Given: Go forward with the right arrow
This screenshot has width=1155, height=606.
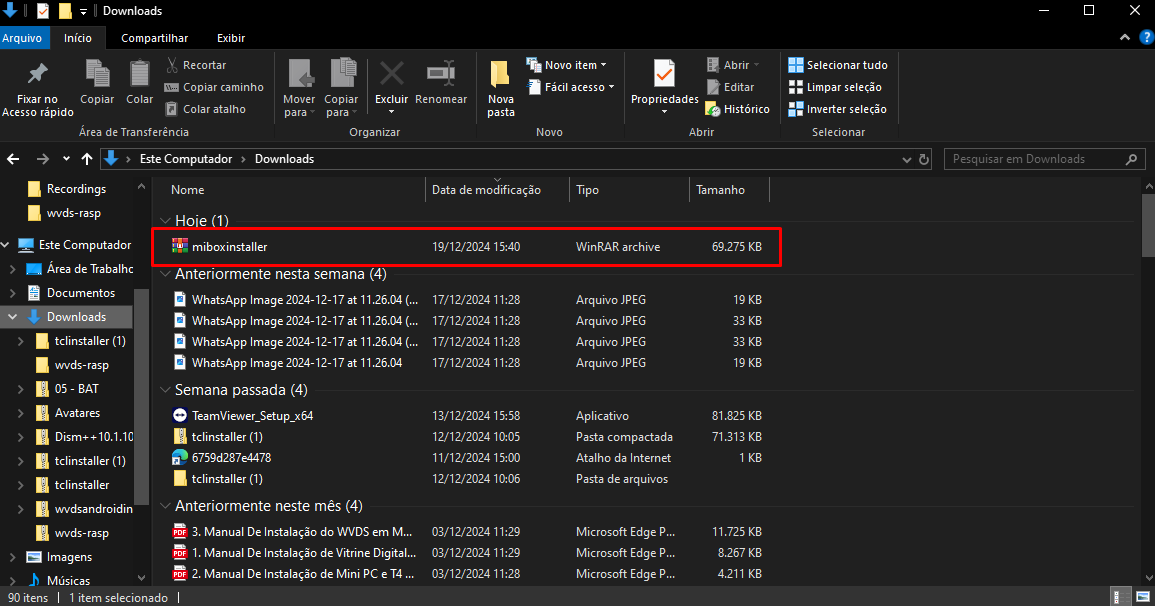Looking at the screenshot, I should [x=43, y=159].
